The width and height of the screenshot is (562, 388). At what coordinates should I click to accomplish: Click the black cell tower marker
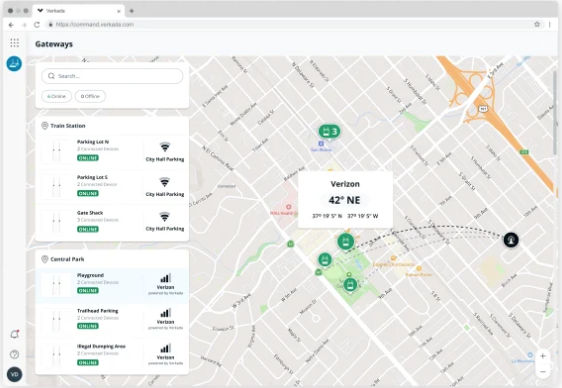tap(511, 240)
